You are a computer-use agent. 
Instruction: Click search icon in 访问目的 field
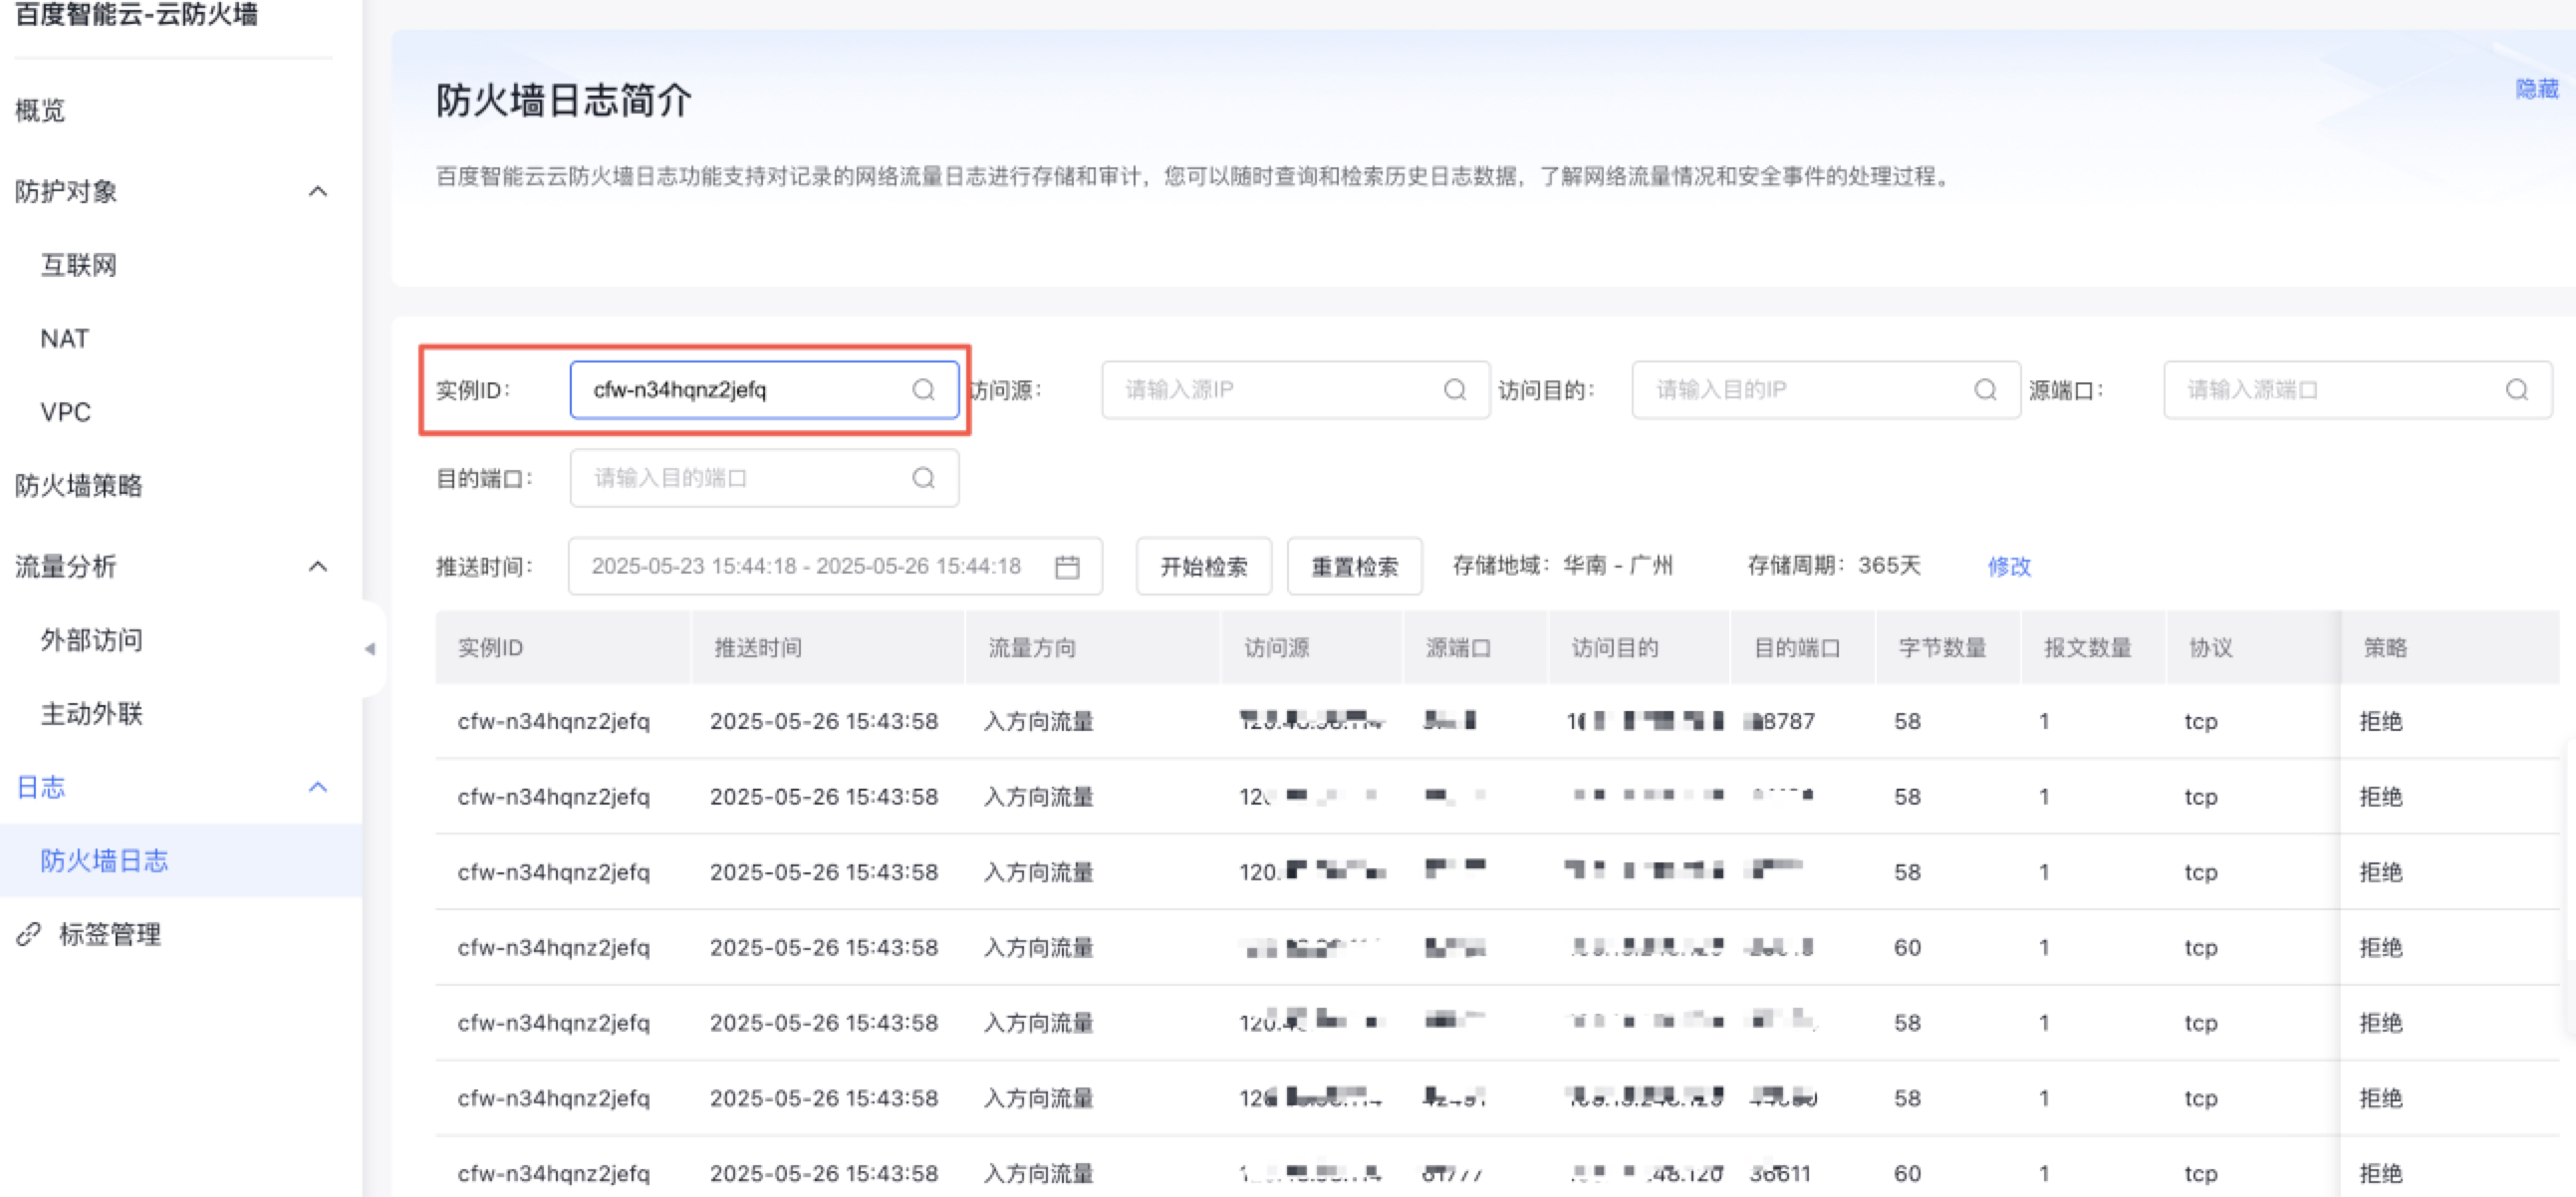point(1985,389)
